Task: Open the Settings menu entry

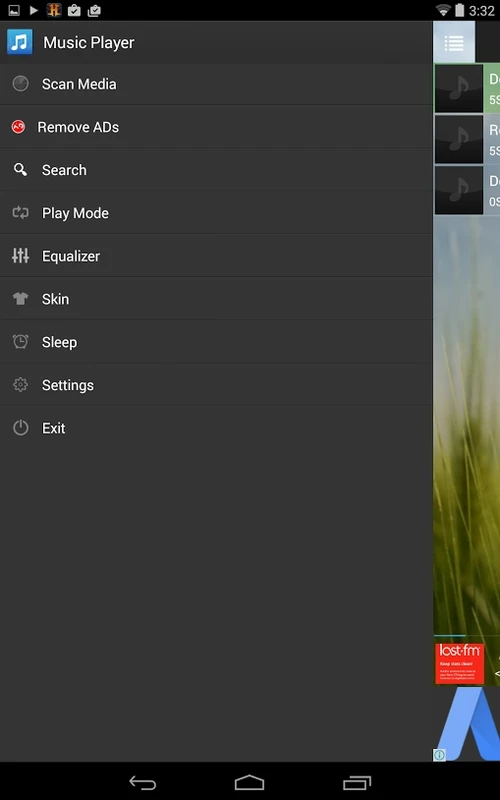Action: 216,385
